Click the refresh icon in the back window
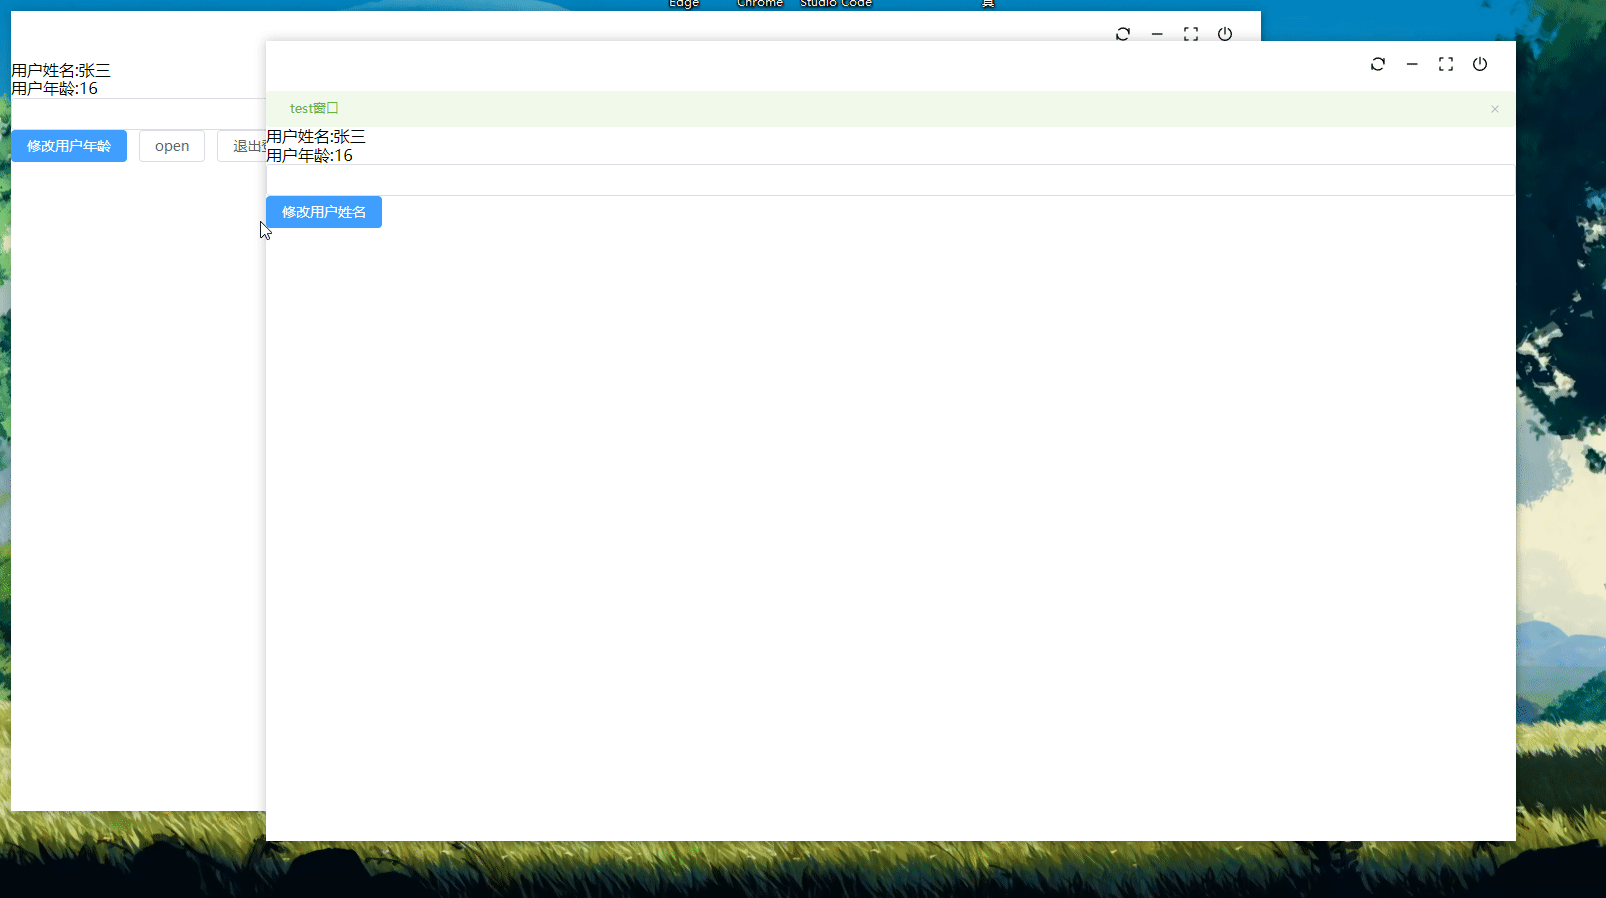Screen dimensions: 1606x898 [x=1123, y=34]
